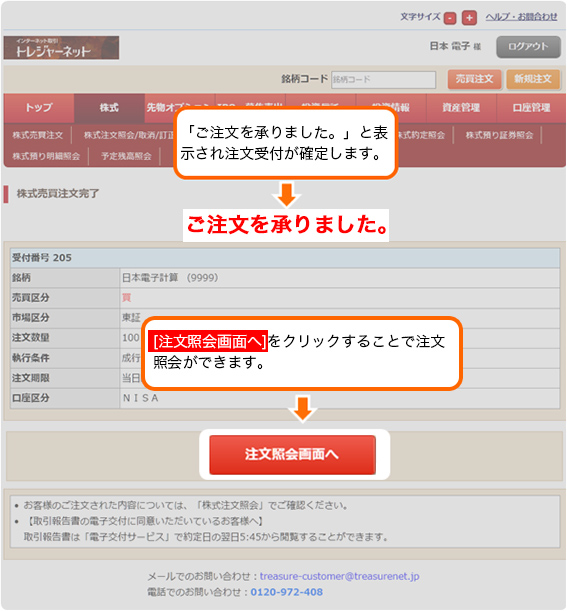567x611 pixels.
Task: Open 先物オプション navigation tab
Action: coord(180,108)
